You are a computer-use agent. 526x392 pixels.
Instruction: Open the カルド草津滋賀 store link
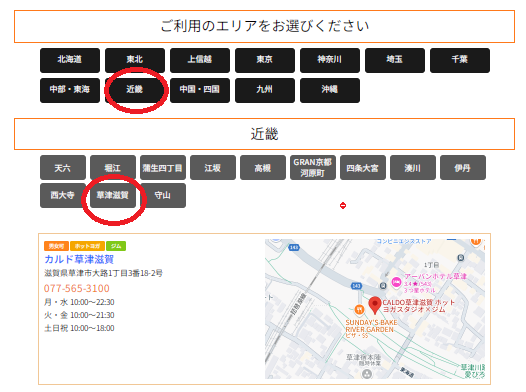pyautogui.click(x=79, y=259)
